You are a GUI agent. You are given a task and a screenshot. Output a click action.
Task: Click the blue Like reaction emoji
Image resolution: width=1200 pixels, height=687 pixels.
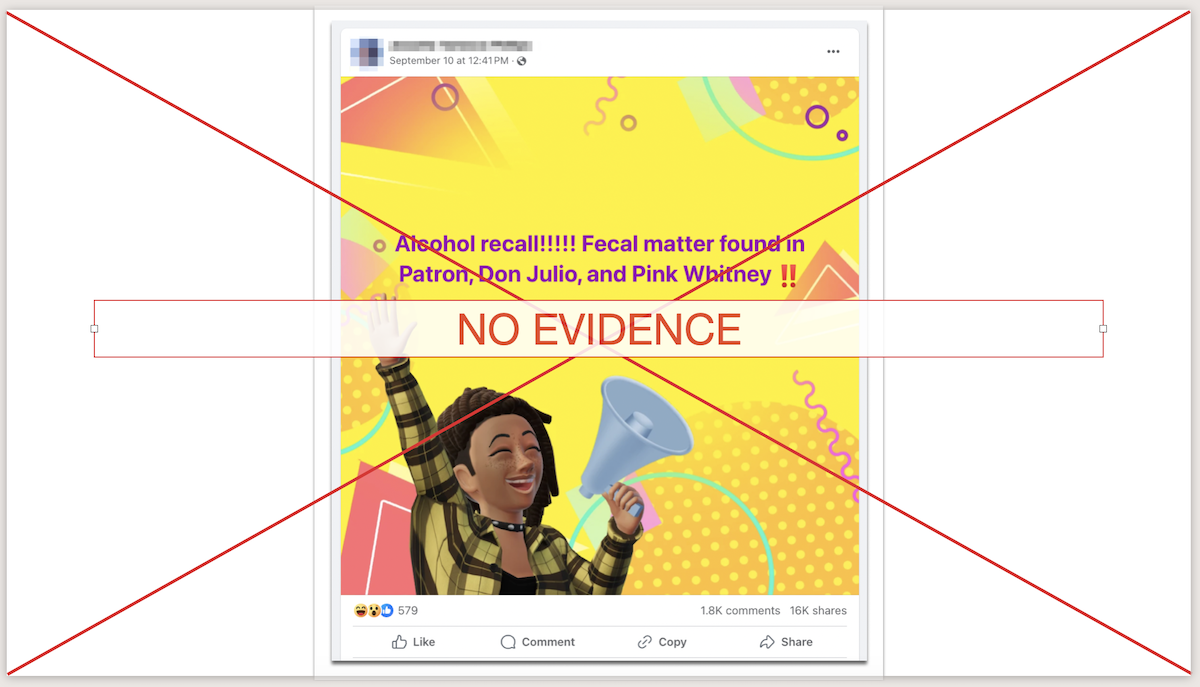pos(386,610)
